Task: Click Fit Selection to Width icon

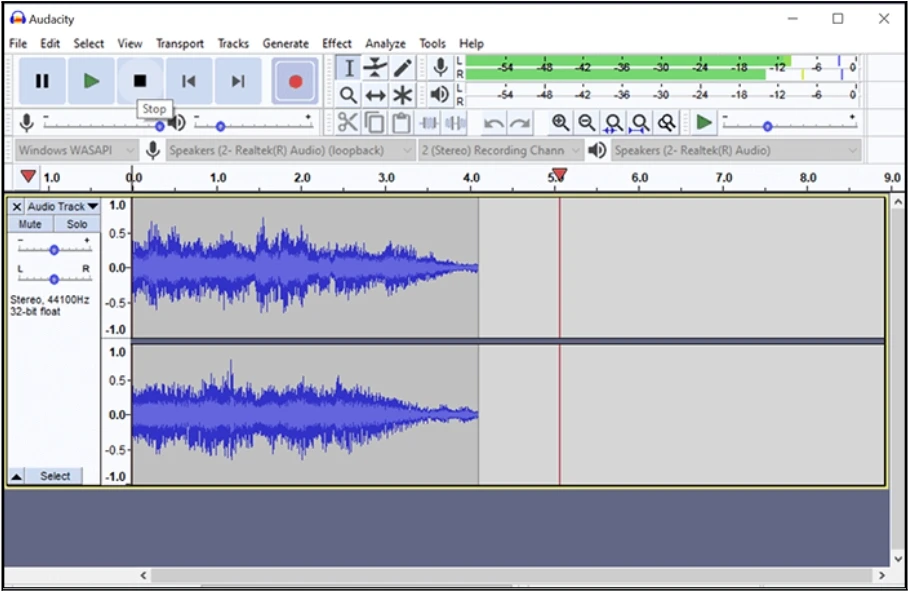Action: tap(613, 123)
